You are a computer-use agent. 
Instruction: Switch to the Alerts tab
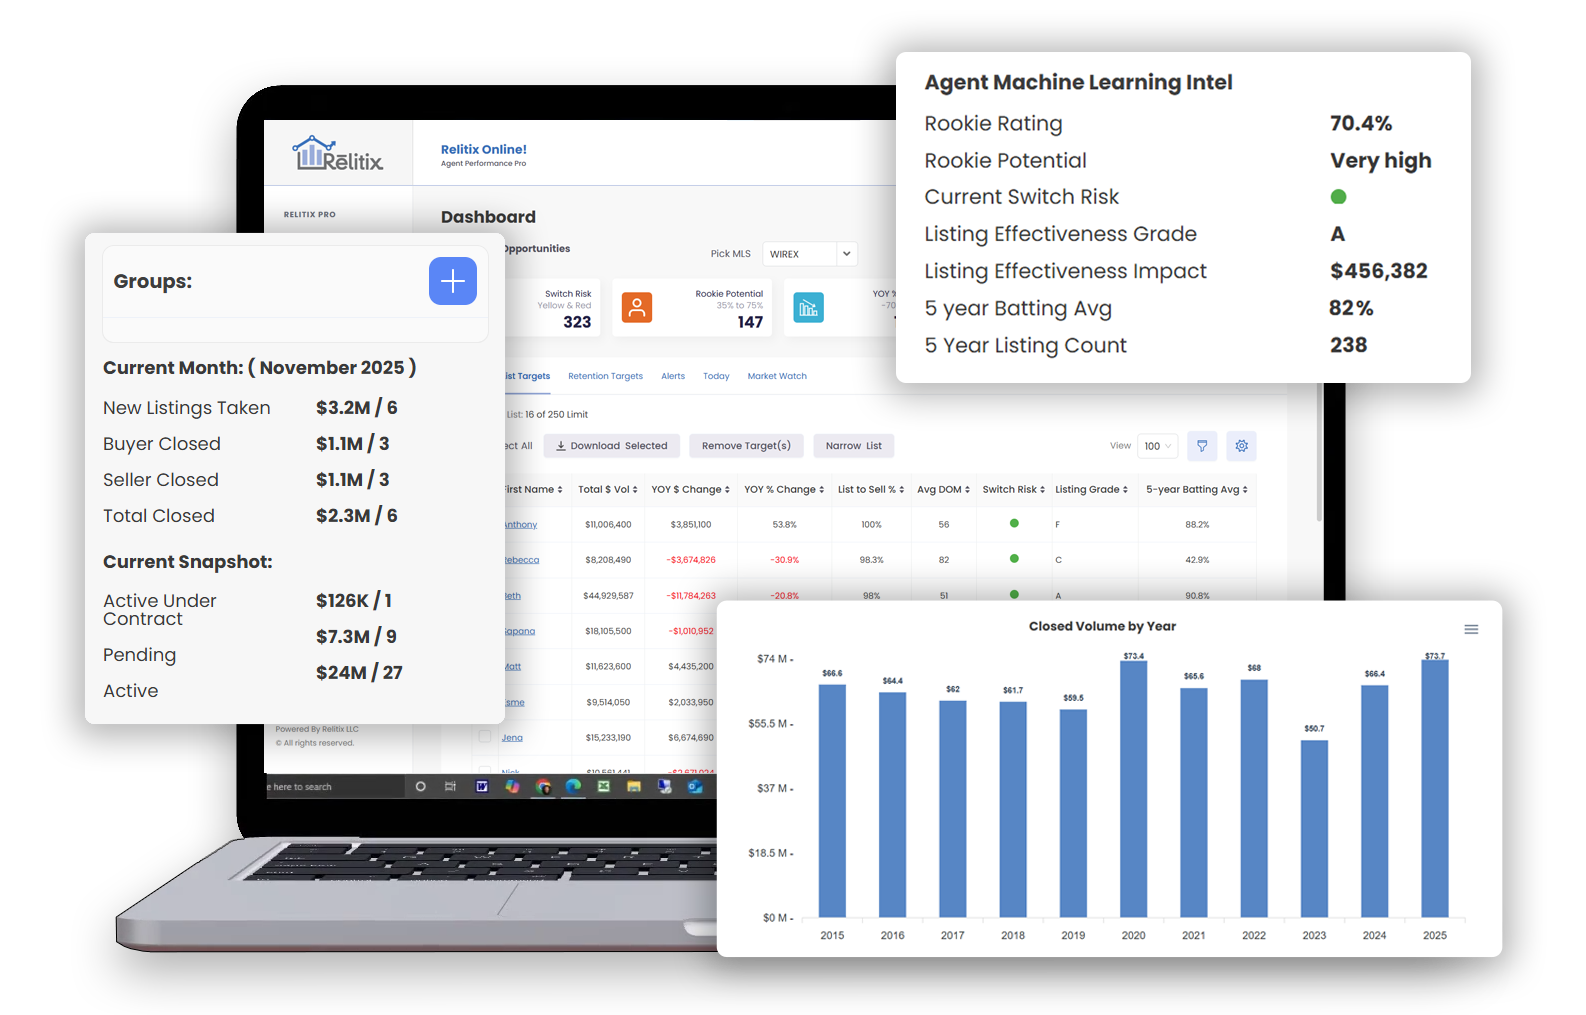[x=673, y=376]
